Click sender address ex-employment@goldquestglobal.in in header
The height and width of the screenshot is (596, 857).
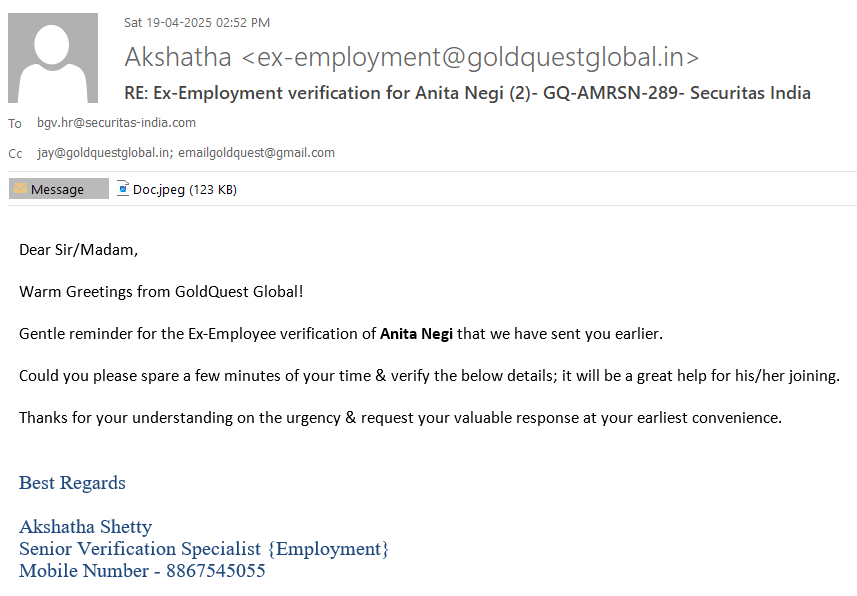click(x=470, y=58)
